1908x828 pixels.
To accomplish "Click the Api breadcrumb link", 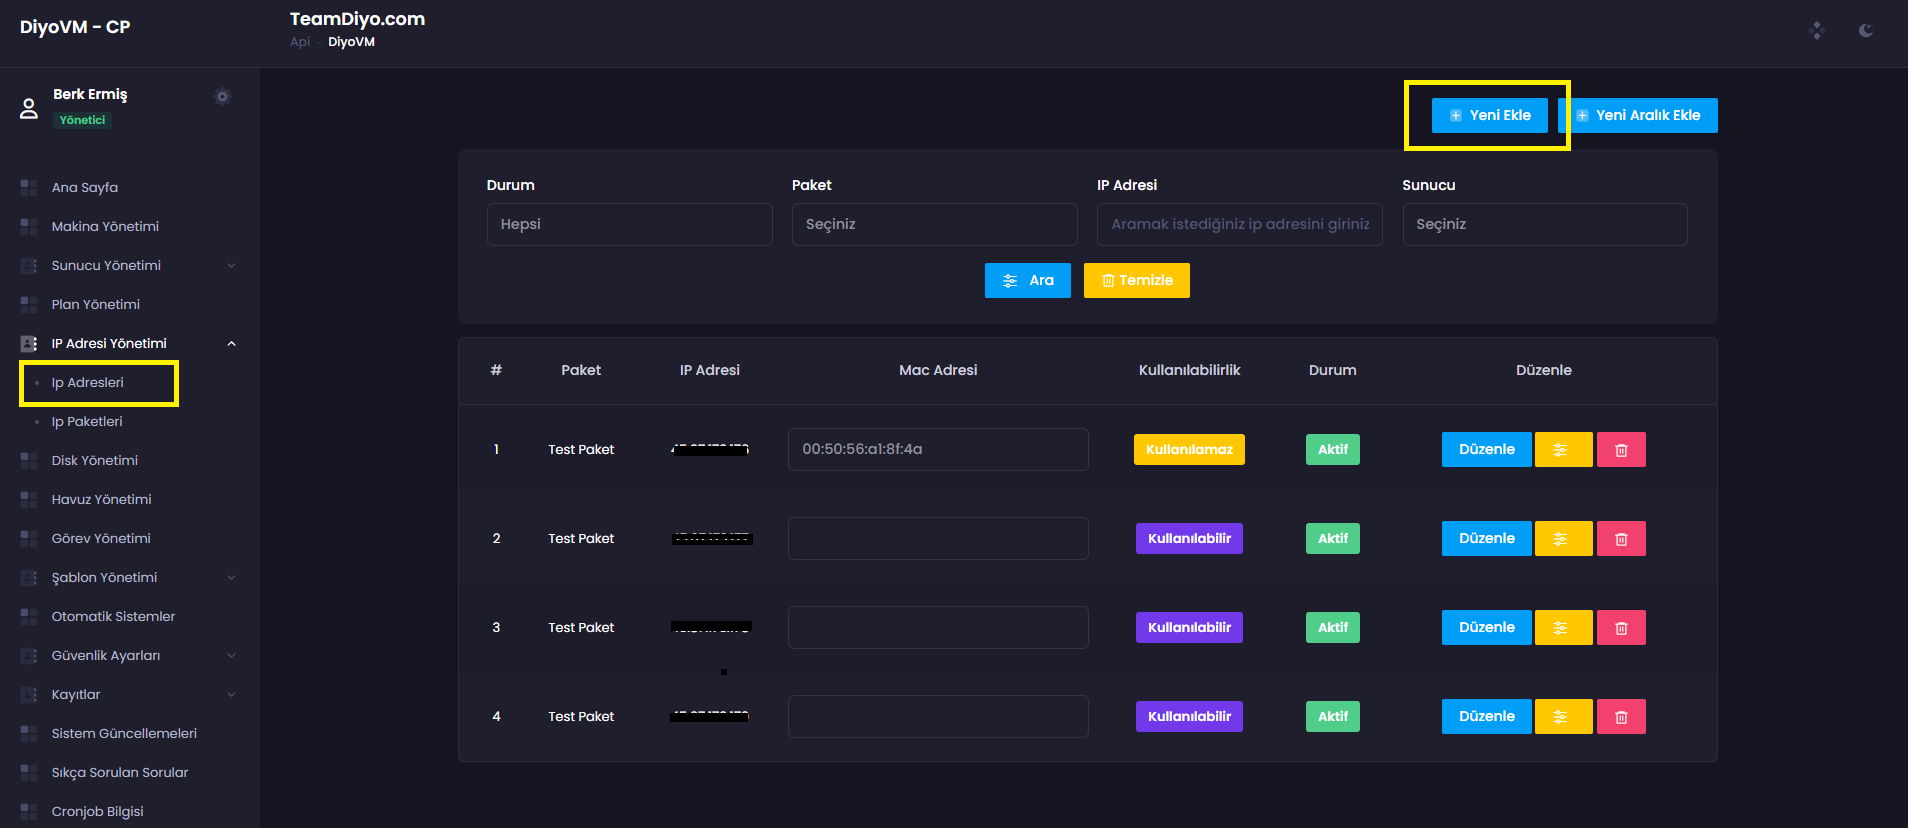I will pos(300,42).
